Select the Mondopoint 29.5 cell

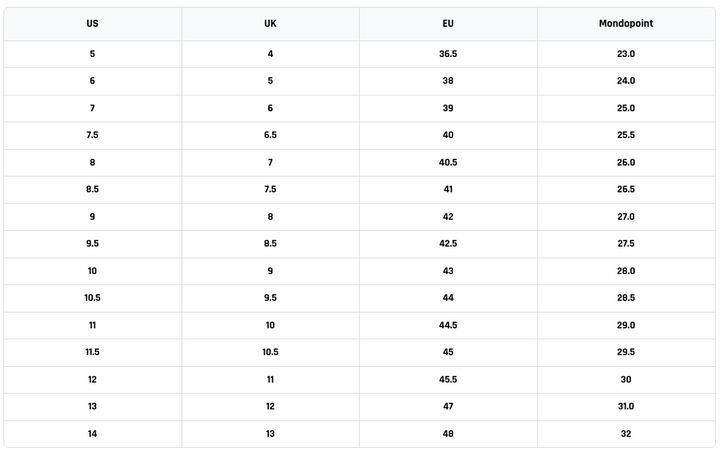626,352
